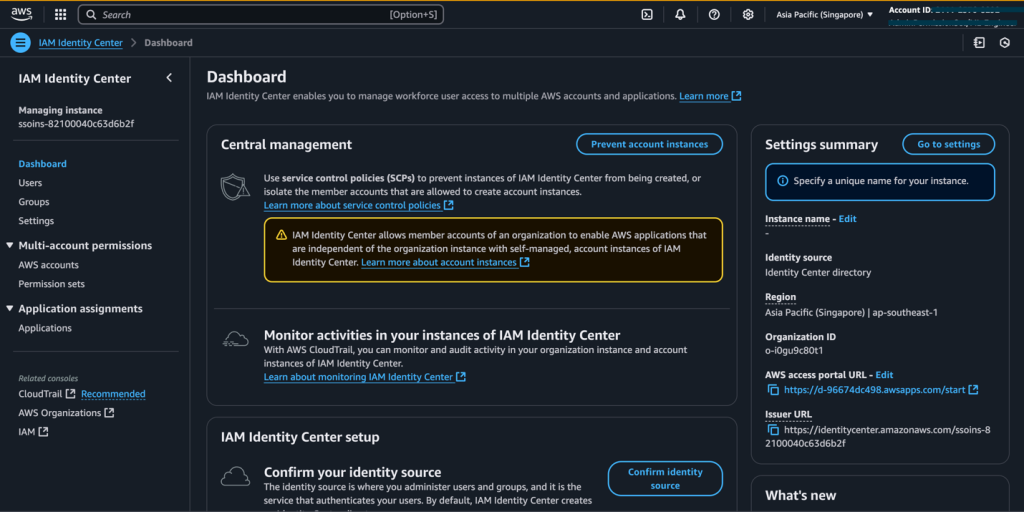Click the Region value ap-southeast-1
Viewport: 1024px width, 512px height.
tap(906, 312)
